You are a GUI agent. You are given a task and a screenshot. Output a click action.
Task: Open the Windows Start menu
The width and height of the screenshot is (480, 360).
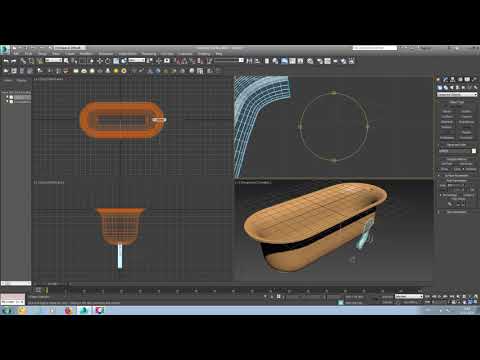point(7,310)
